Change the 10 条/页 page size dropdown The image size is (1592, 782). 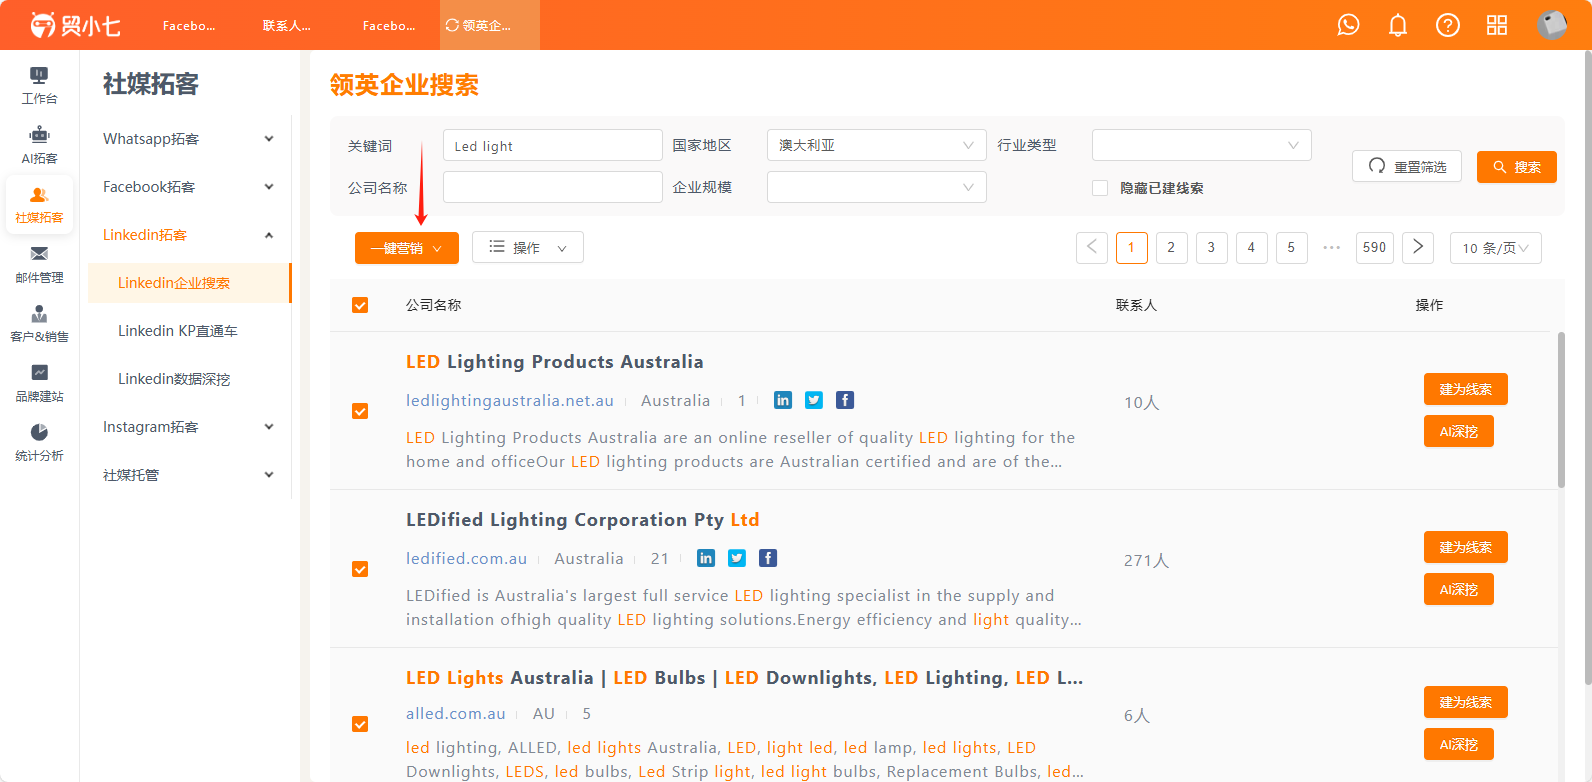click(1496, 248)
